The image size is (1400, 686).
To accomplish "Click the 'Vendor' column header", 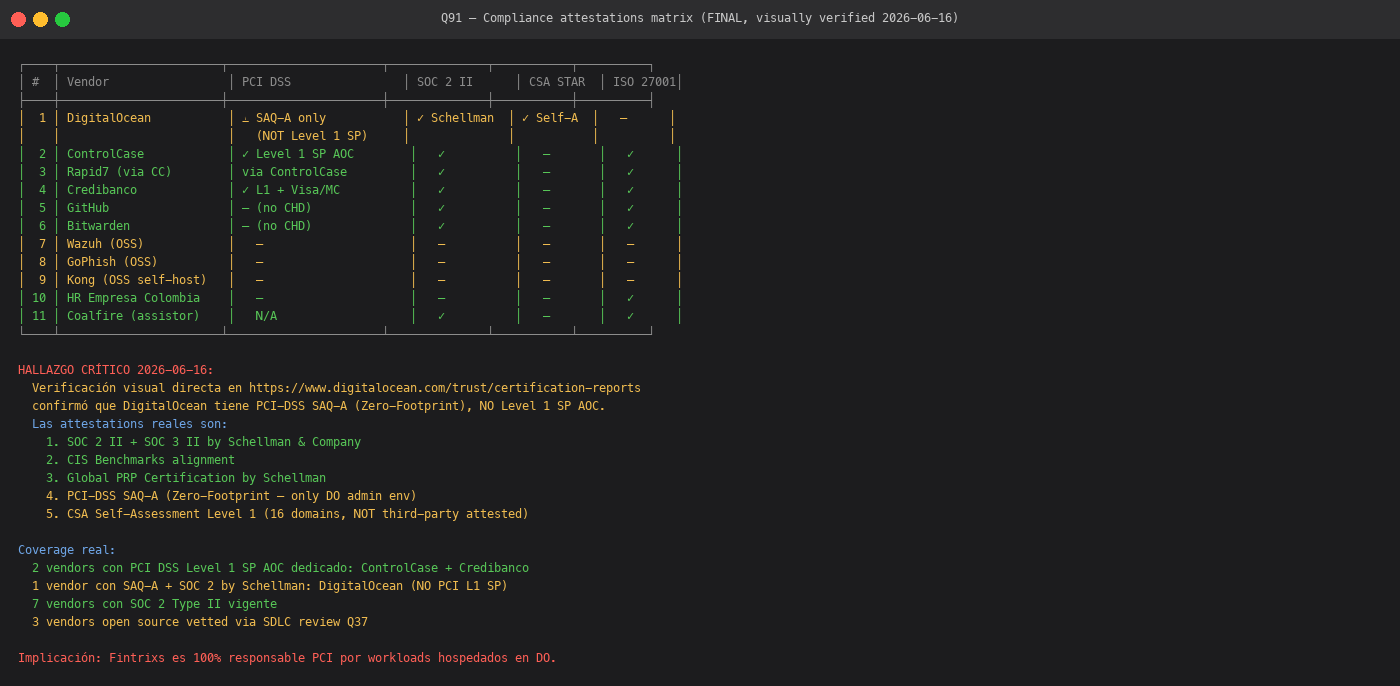I will pyautogui.click(x=88, y=82).
